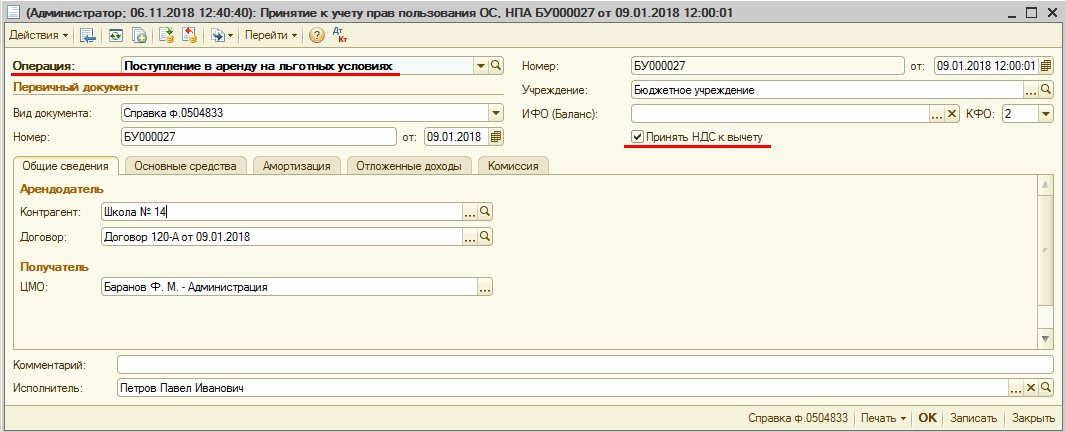Click the primary document Номер field БУ000027
Screen dimensions: 1065x432
point(258,137)
